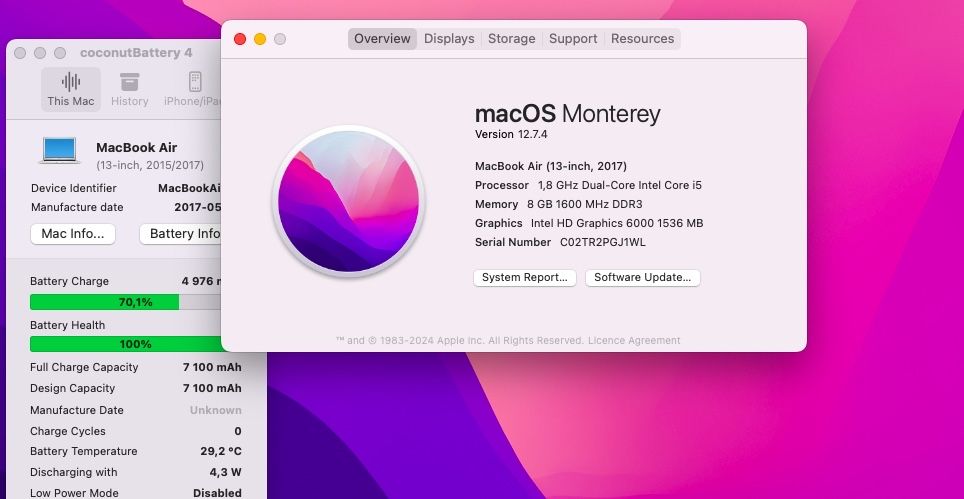Minimize the About This Mac window
The image size is (964, 499).
[x=260, y=39]
